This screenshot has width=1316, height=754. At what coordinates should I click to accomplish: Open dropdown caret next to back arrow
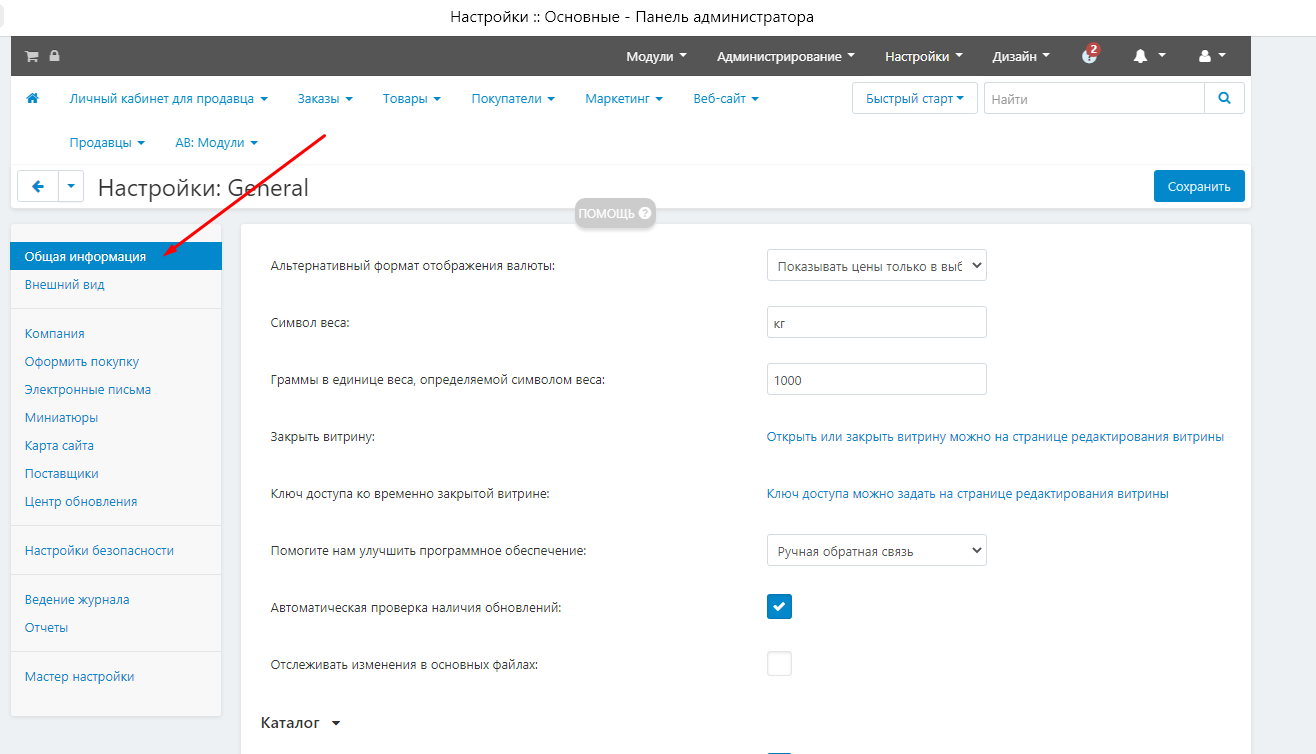tap(71, 186)
